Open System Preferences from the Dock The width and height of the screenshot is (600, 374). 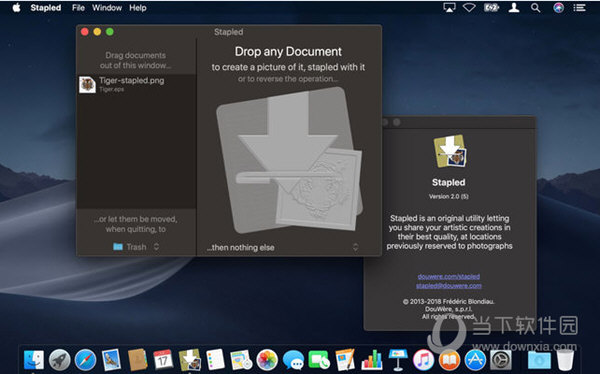[x=501, y=360]
